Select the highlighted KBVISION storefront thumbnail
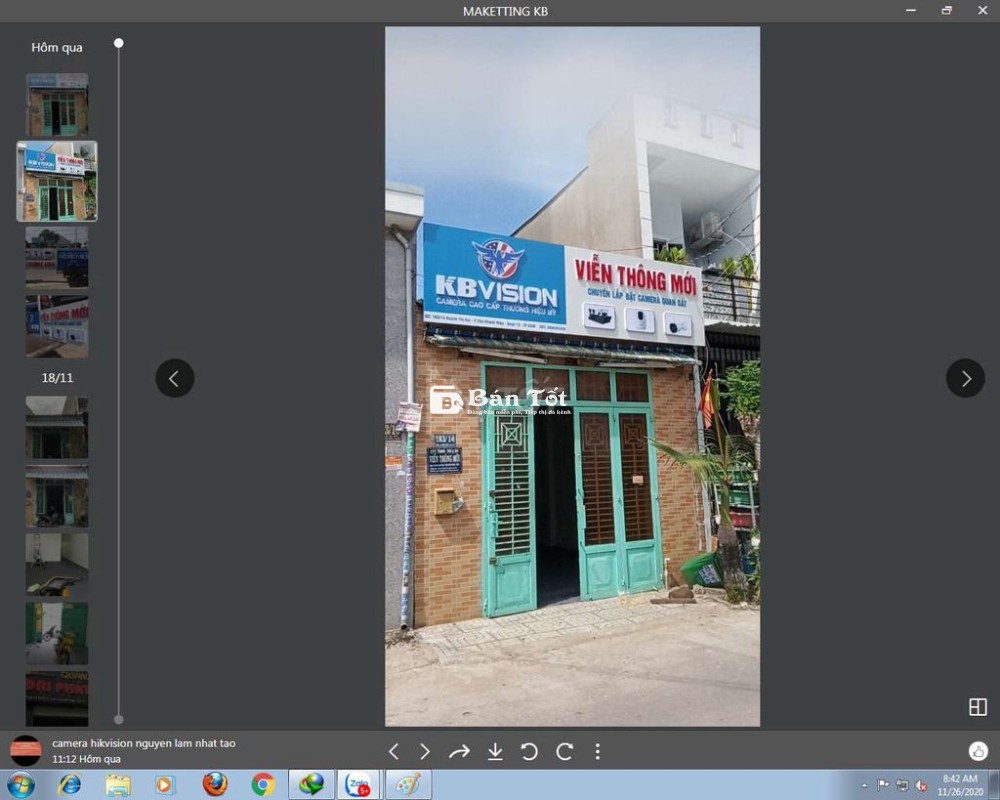The image size is (1000, 800). [x=57, y=181]
